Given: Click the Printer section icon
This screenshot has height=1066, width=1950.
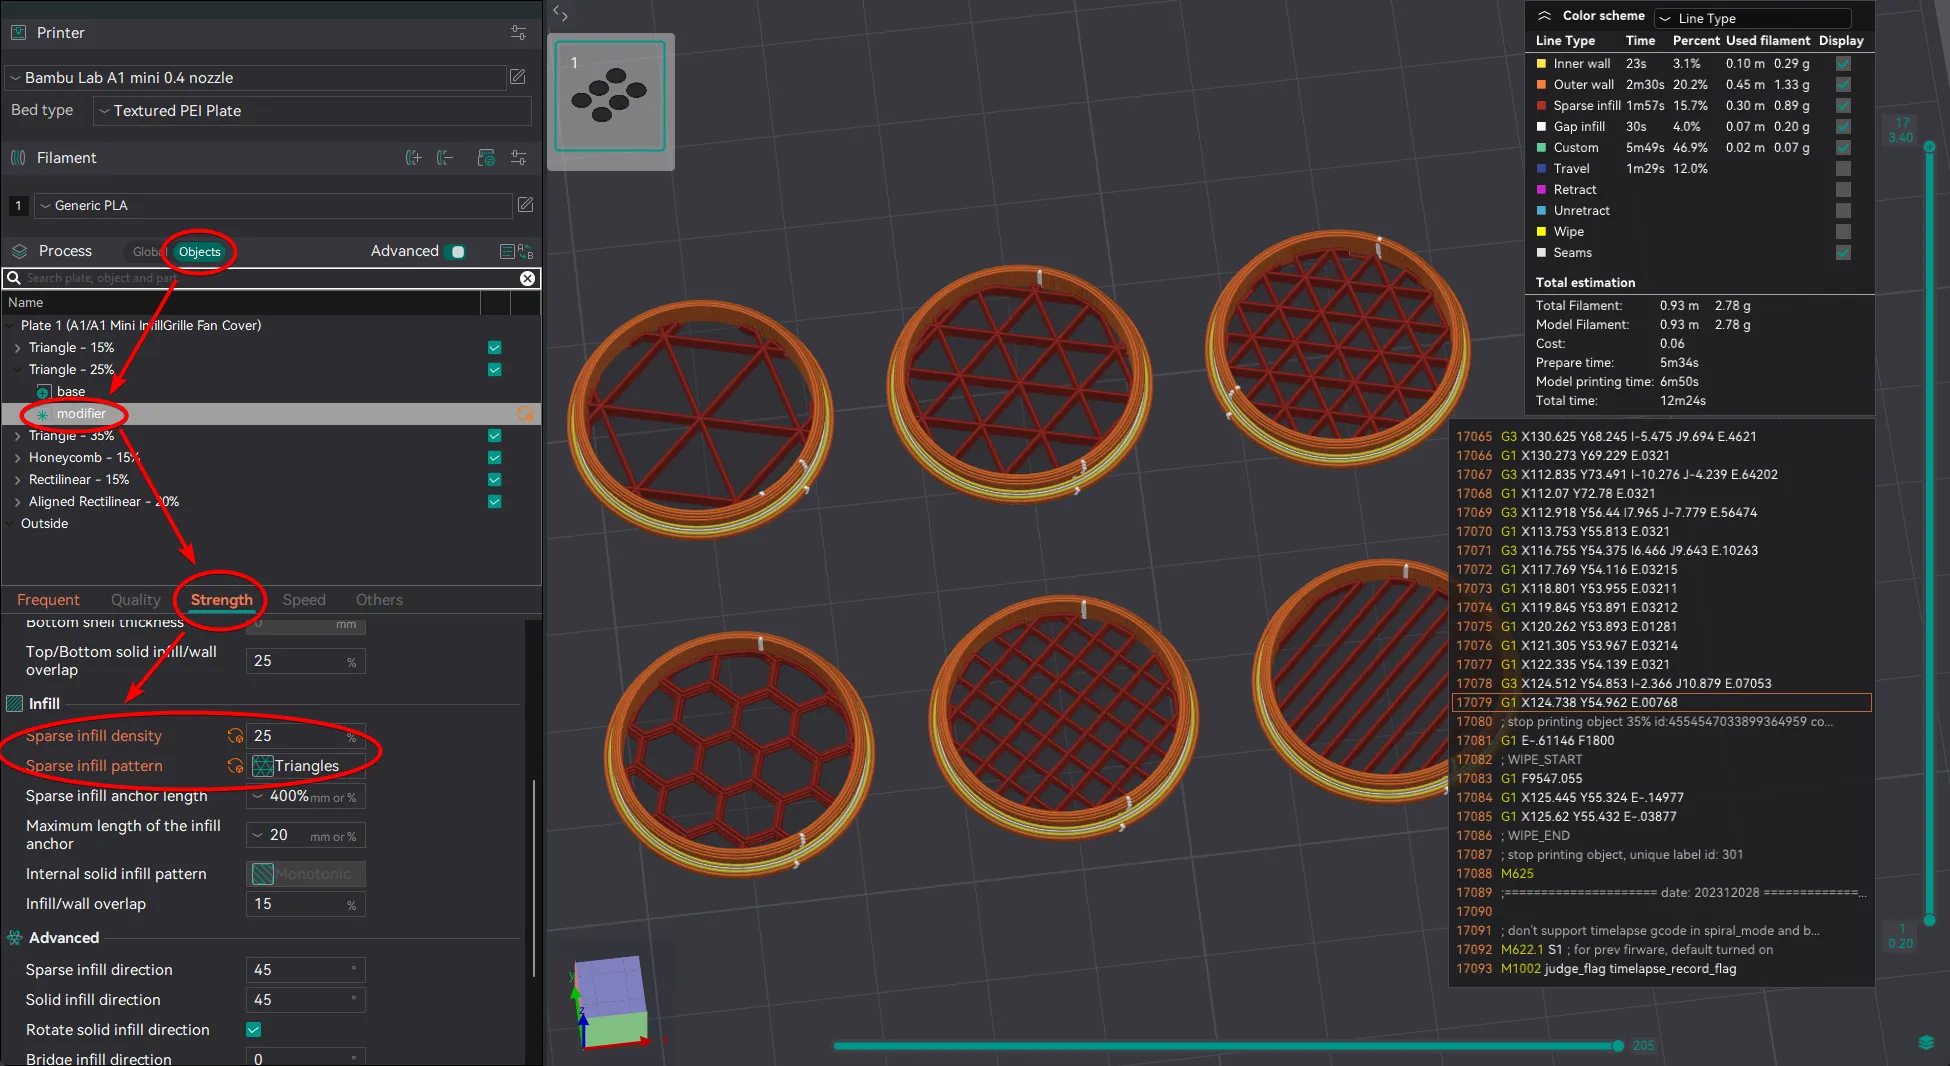Looking at the screenshot, I should 19,33.
